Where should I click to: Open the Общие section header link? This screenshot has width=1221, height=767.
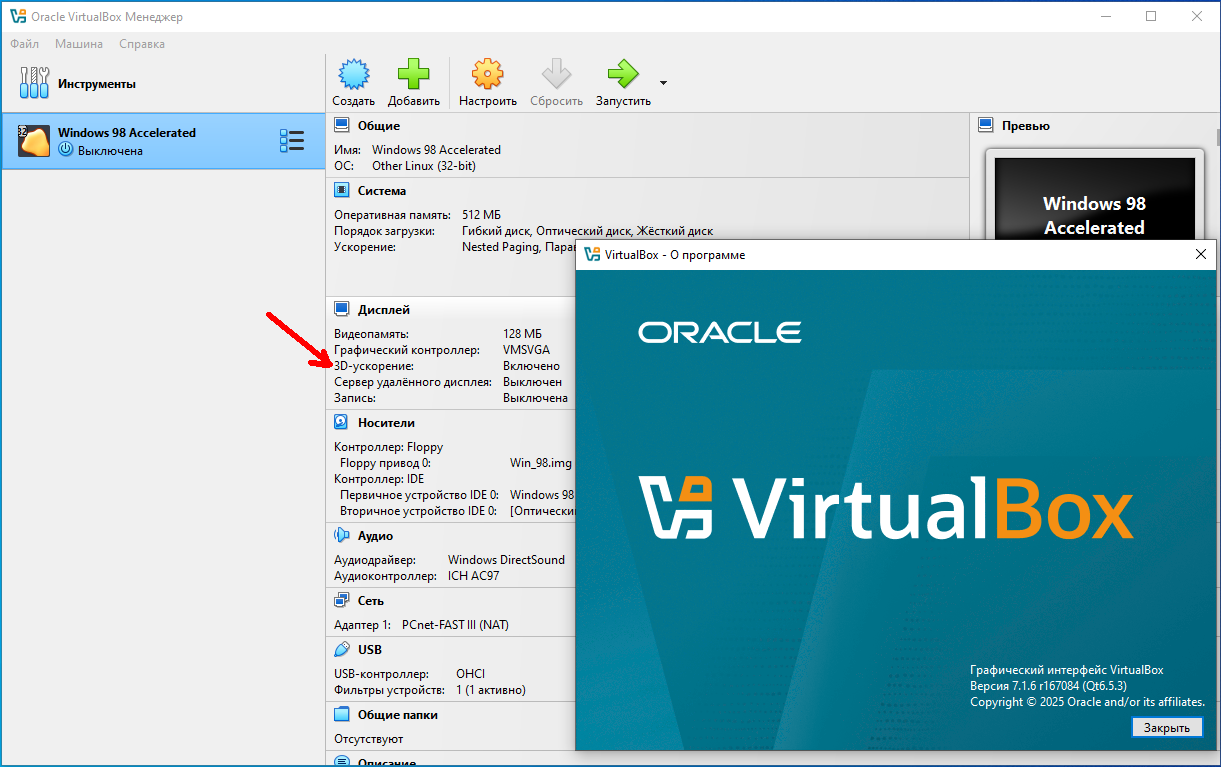pyautogui.click(x=379, y=126)
